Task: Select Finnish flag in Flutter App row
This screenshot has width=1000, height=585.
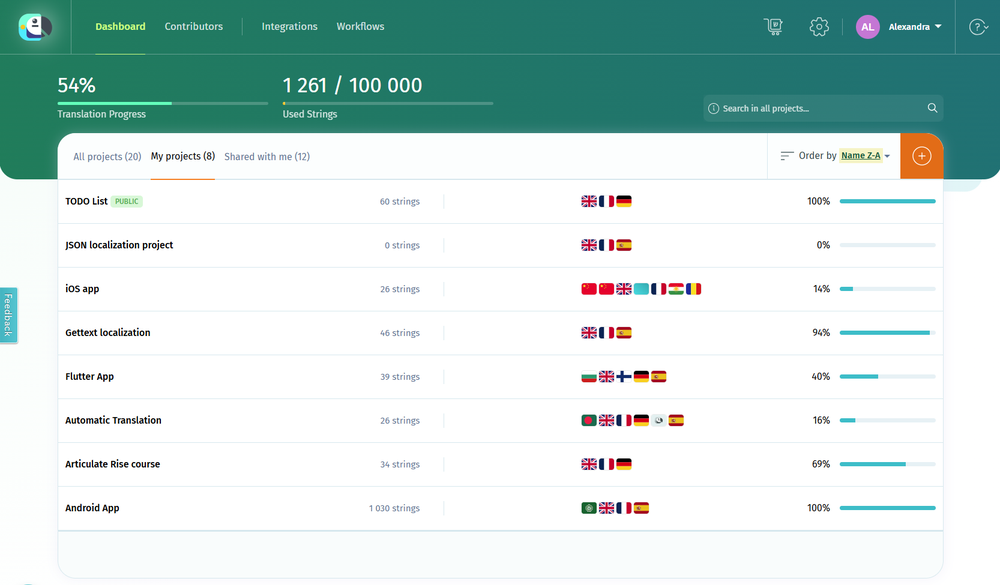Action: coord(624,376)
